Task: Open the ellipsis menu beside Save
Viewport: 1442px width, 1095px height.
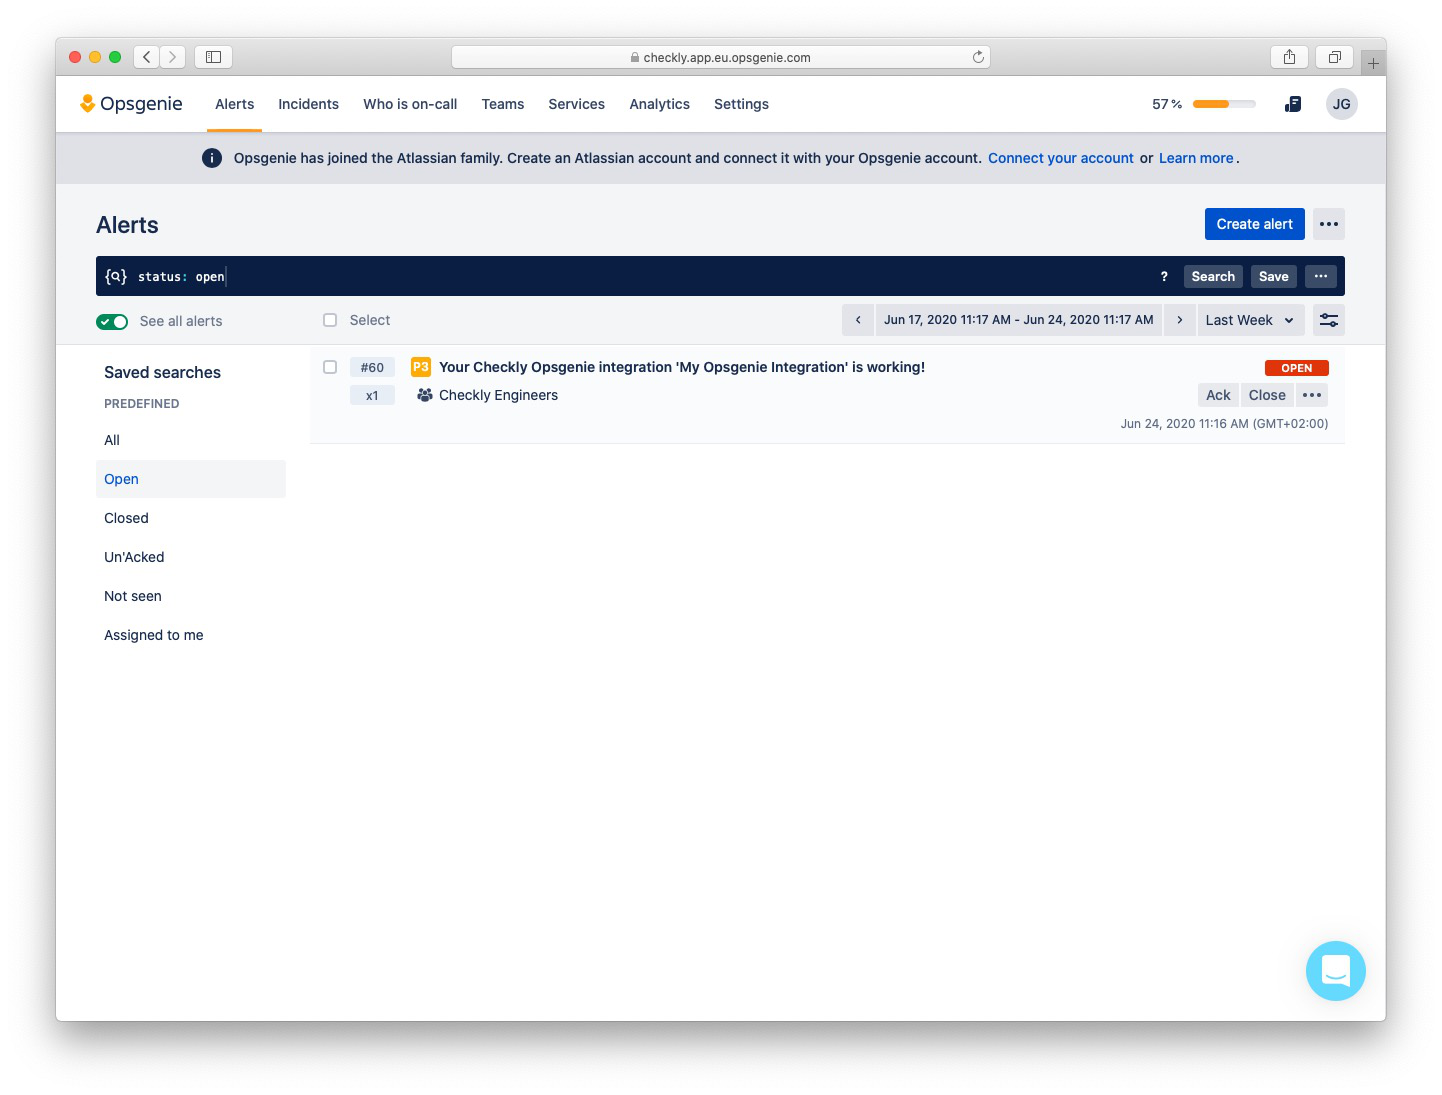Action: tap(1320, 276)
